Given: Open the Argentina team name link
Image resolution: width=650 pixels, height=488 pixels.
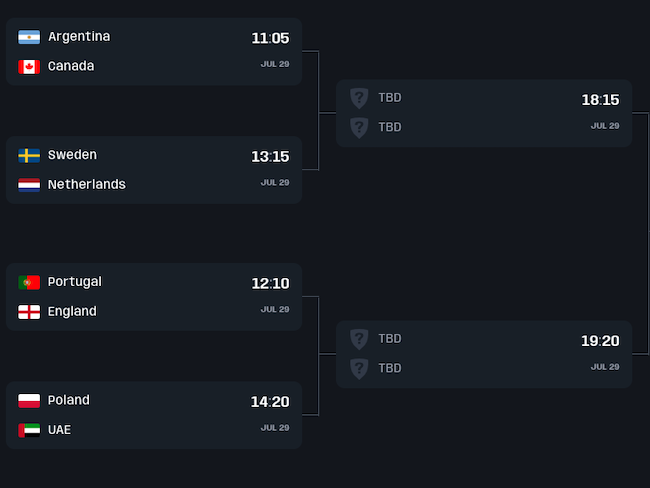Looking at the screenshot, I should (79, 37).
